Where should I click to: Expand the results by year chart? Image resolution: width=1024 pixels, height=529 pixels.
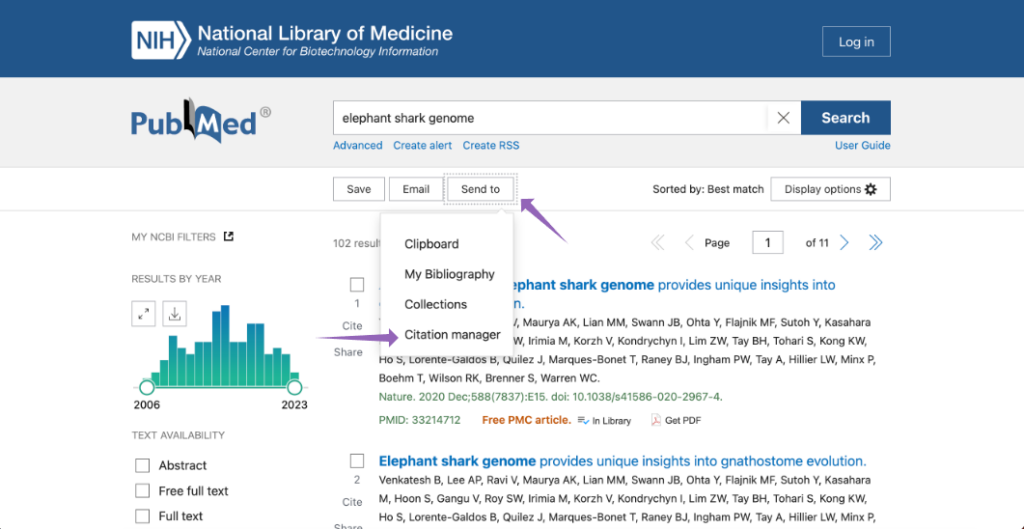[x=144, y=314]
